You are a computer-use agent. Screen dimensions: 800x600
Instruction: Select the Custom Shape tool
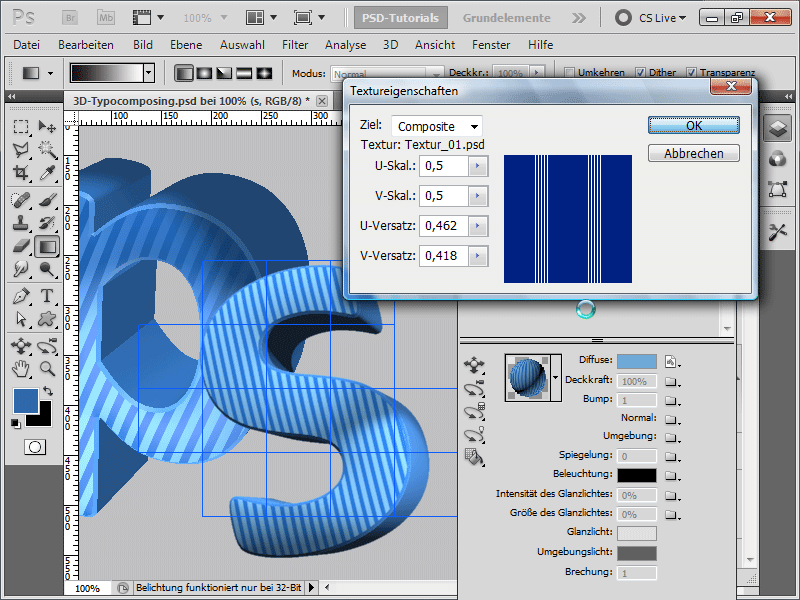[47, 319]
